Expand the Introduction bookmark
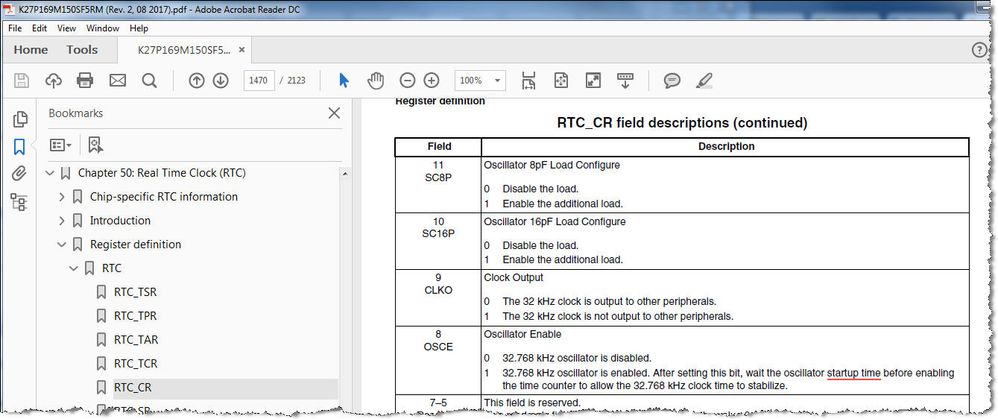This screenshot has width=998, height=419. pos(62,220)
